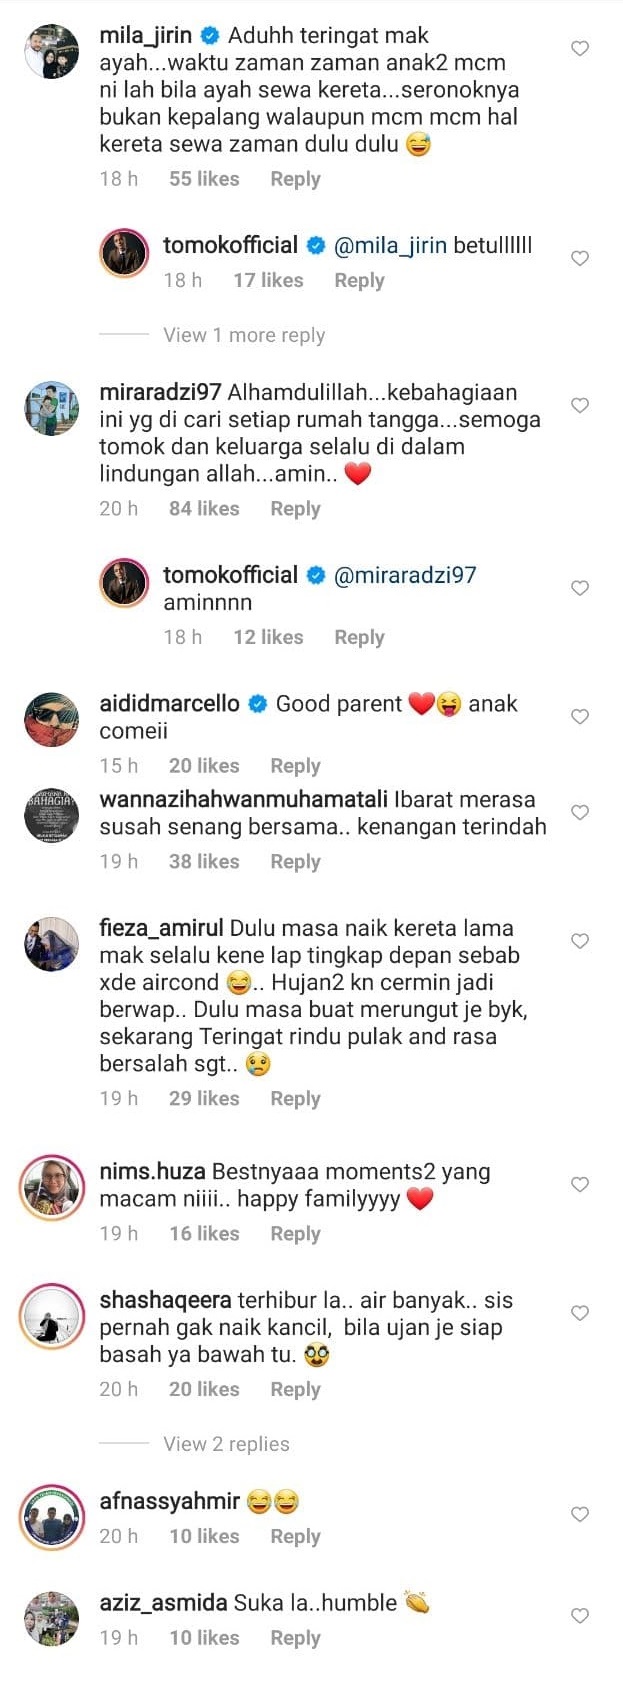Like miraradzi97's comment heart icon
Viewport: 623px width, 1687px height.
tap(580, 405)
